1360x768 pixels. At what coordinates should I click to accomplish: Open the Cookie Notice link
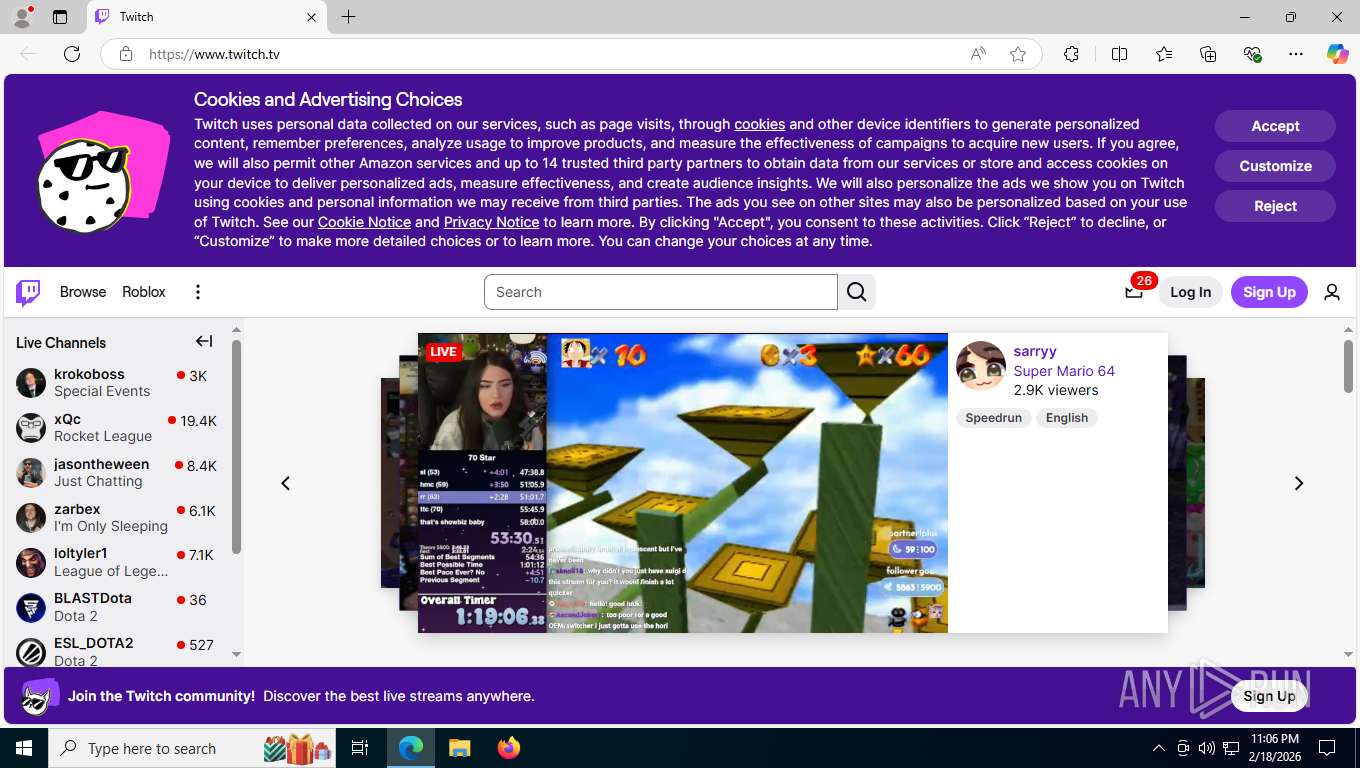click(x=364, y=222)
